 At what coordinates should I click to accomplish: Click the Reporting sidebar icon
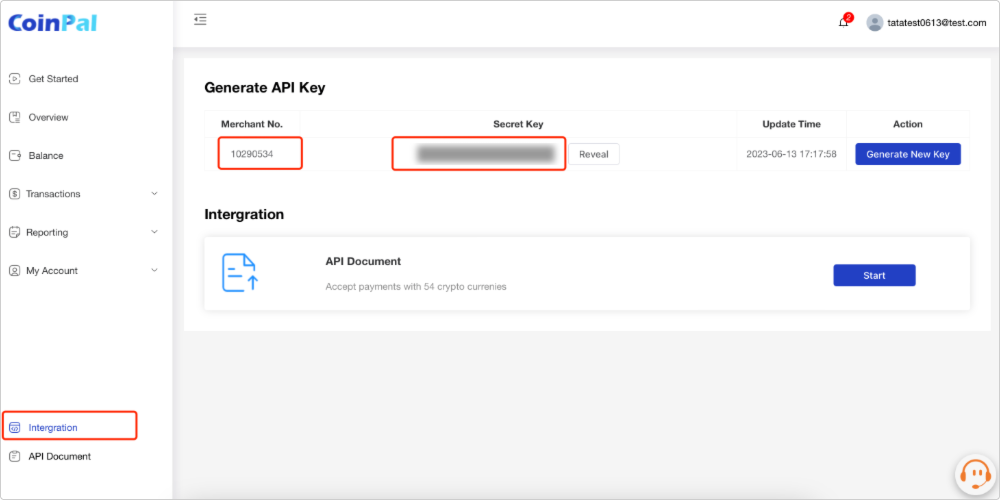pyautogui.click(x=15, y=233)
